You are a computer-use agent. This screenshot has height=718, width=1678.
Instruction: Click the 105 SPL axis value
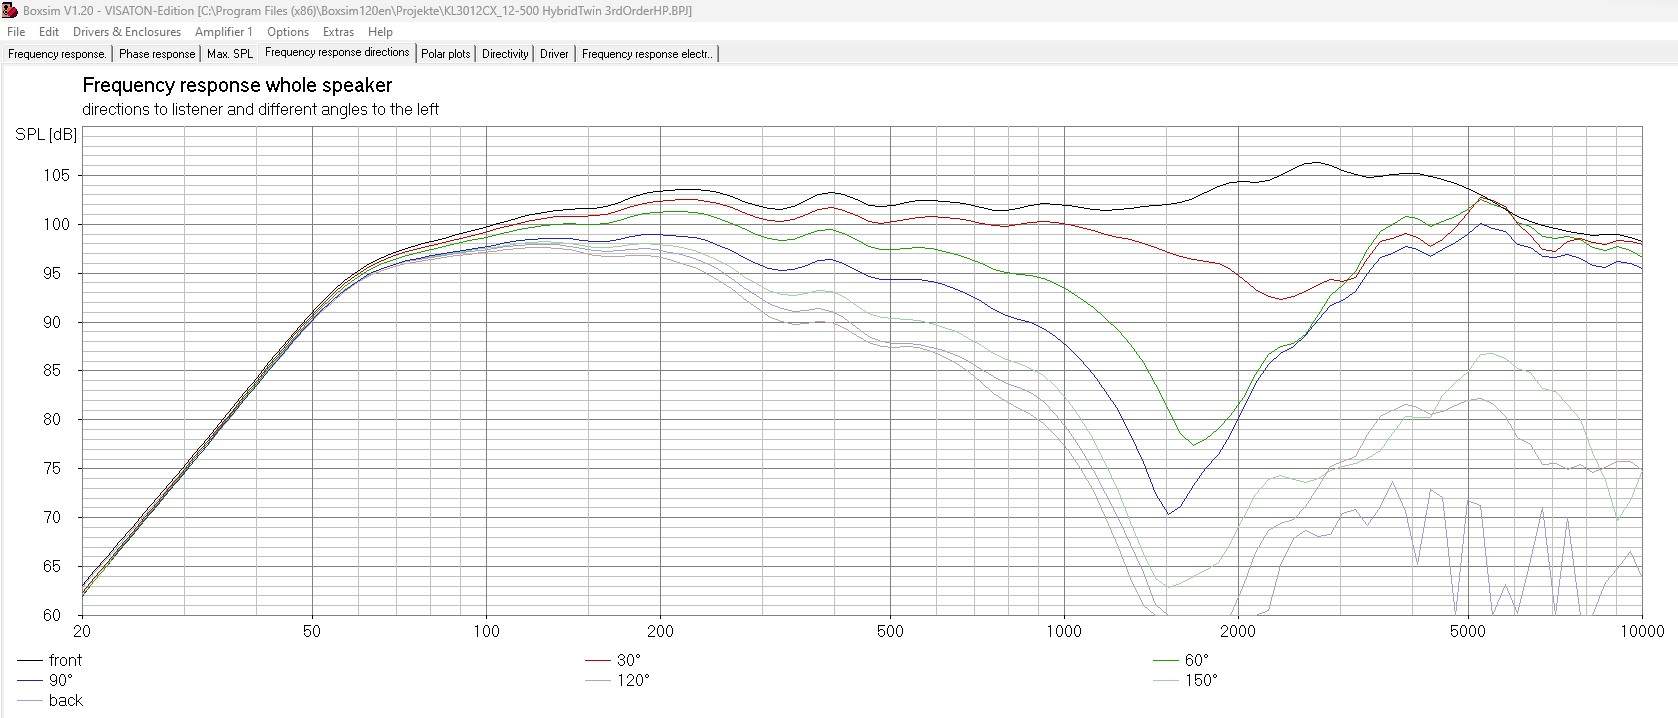pyautogui.click(x=57, y=175)
